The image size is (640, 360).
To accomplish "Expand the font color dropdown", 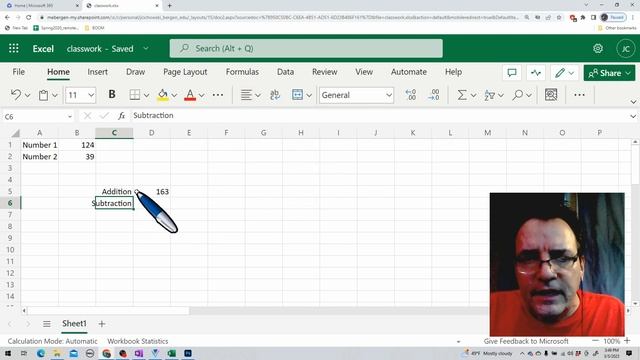I will tap(202, 96).
